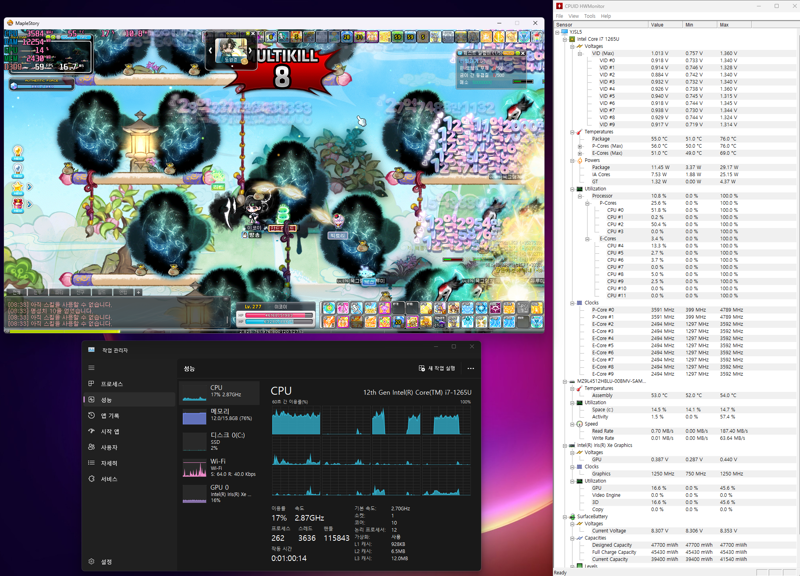Select the 메모리 performance entry
This screenshot has height=576, width=800.
coord(219,416)
